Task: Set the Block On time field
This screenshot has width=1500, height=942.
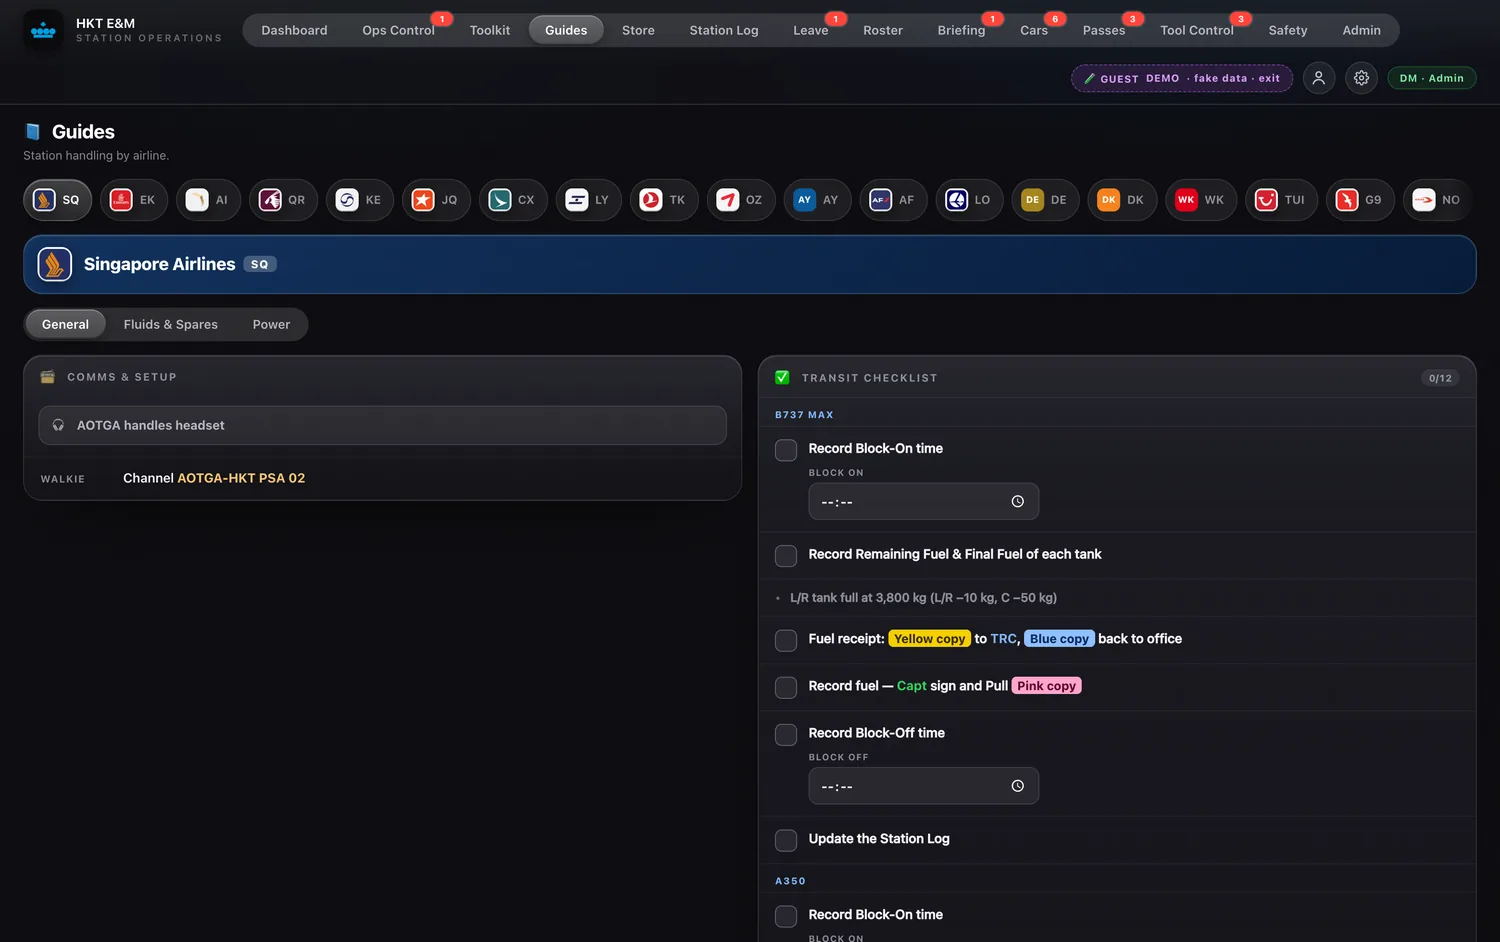Action: (x=924, y=502)
